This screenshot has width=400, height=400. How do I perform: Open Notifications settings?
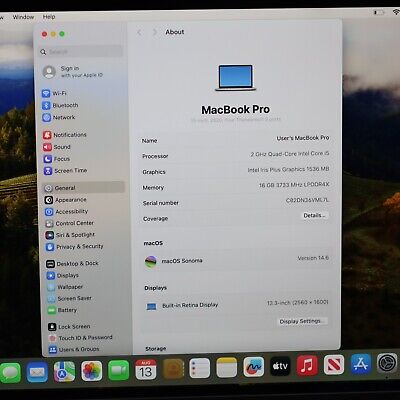(x=65, y=135)
